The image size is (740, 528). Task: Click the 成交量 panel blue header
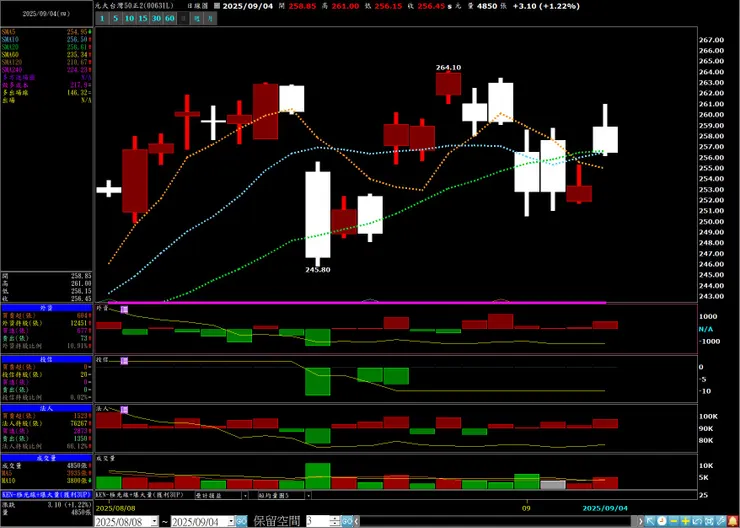pos(47,458)
